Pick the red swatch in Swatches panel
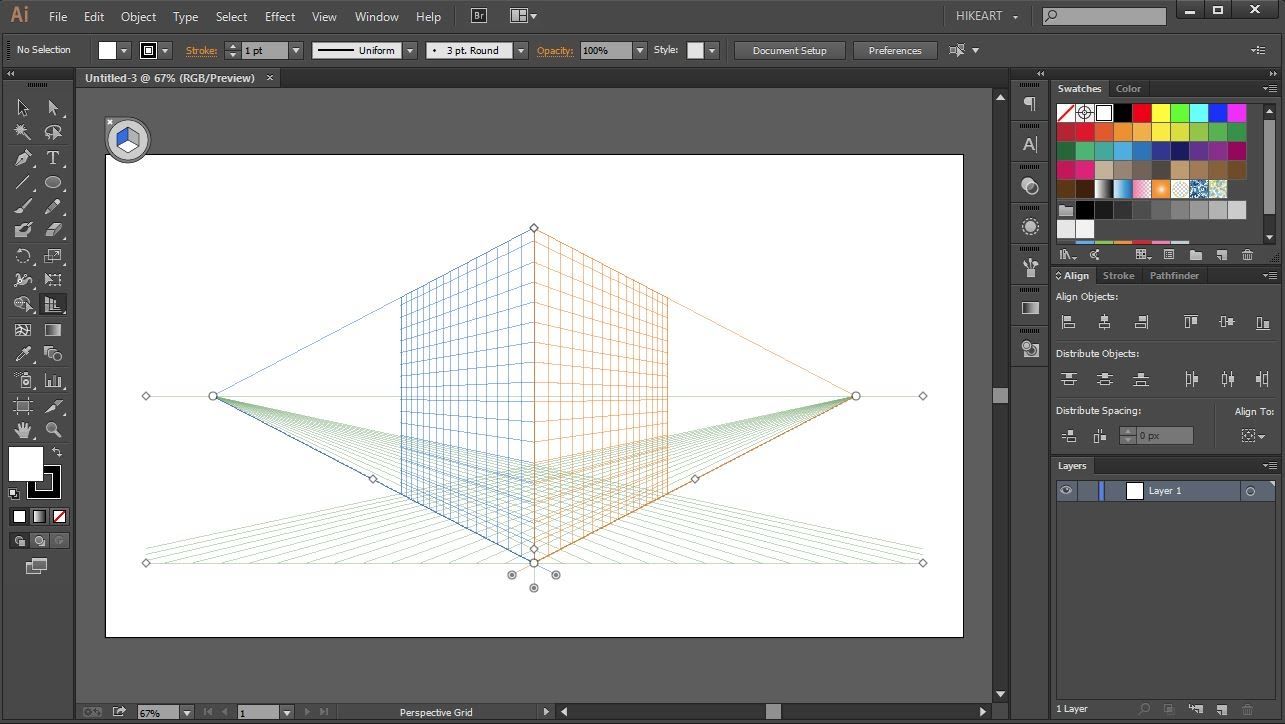The width and height of the screenshot is (1285, 724). coord(1142,113)
